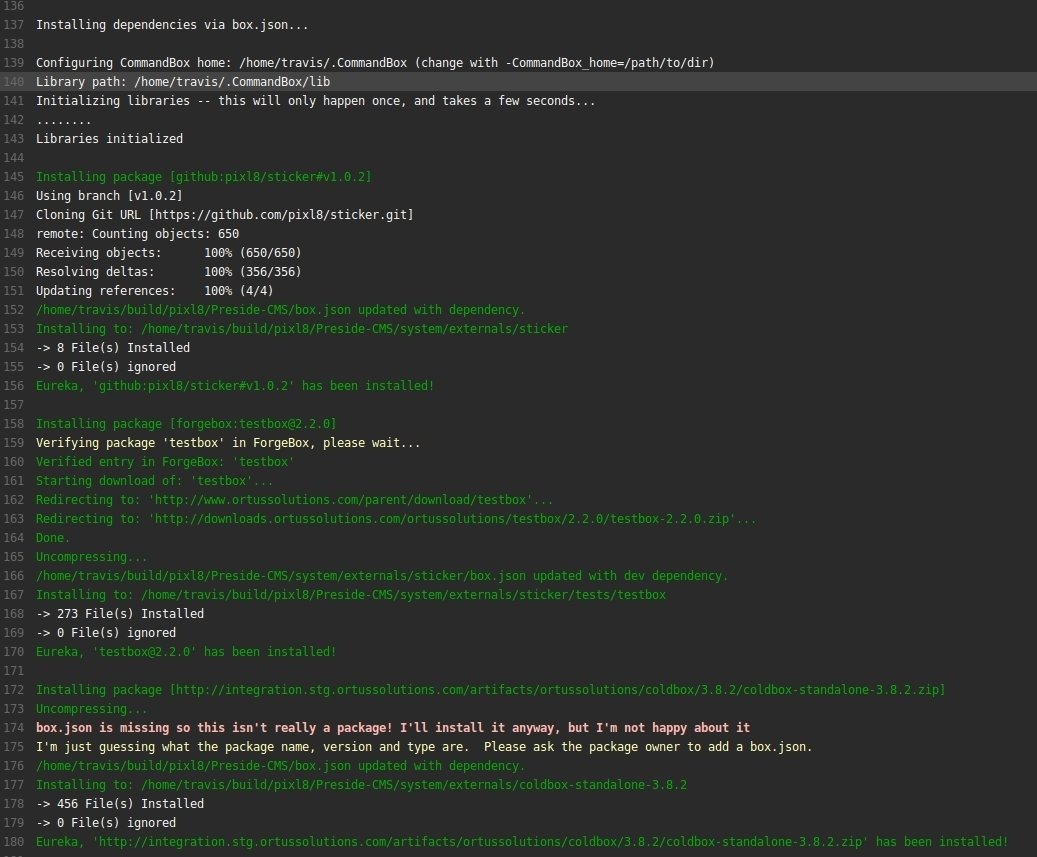Click line number 176 in gutter
The width and height of the screenshot is (1037, 857).
13,766
